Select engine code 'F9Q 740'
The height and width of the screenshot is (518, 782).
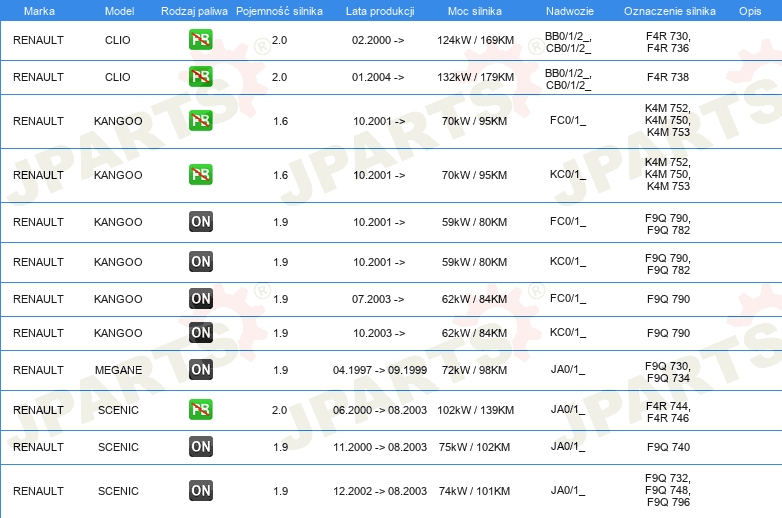point(668,447)
